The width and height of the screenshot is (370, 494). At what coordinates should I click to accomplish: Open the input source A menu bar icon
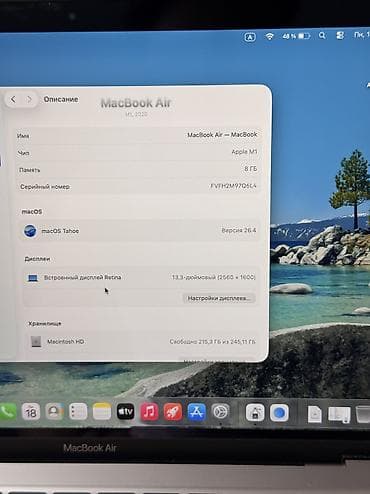[250, 37]
